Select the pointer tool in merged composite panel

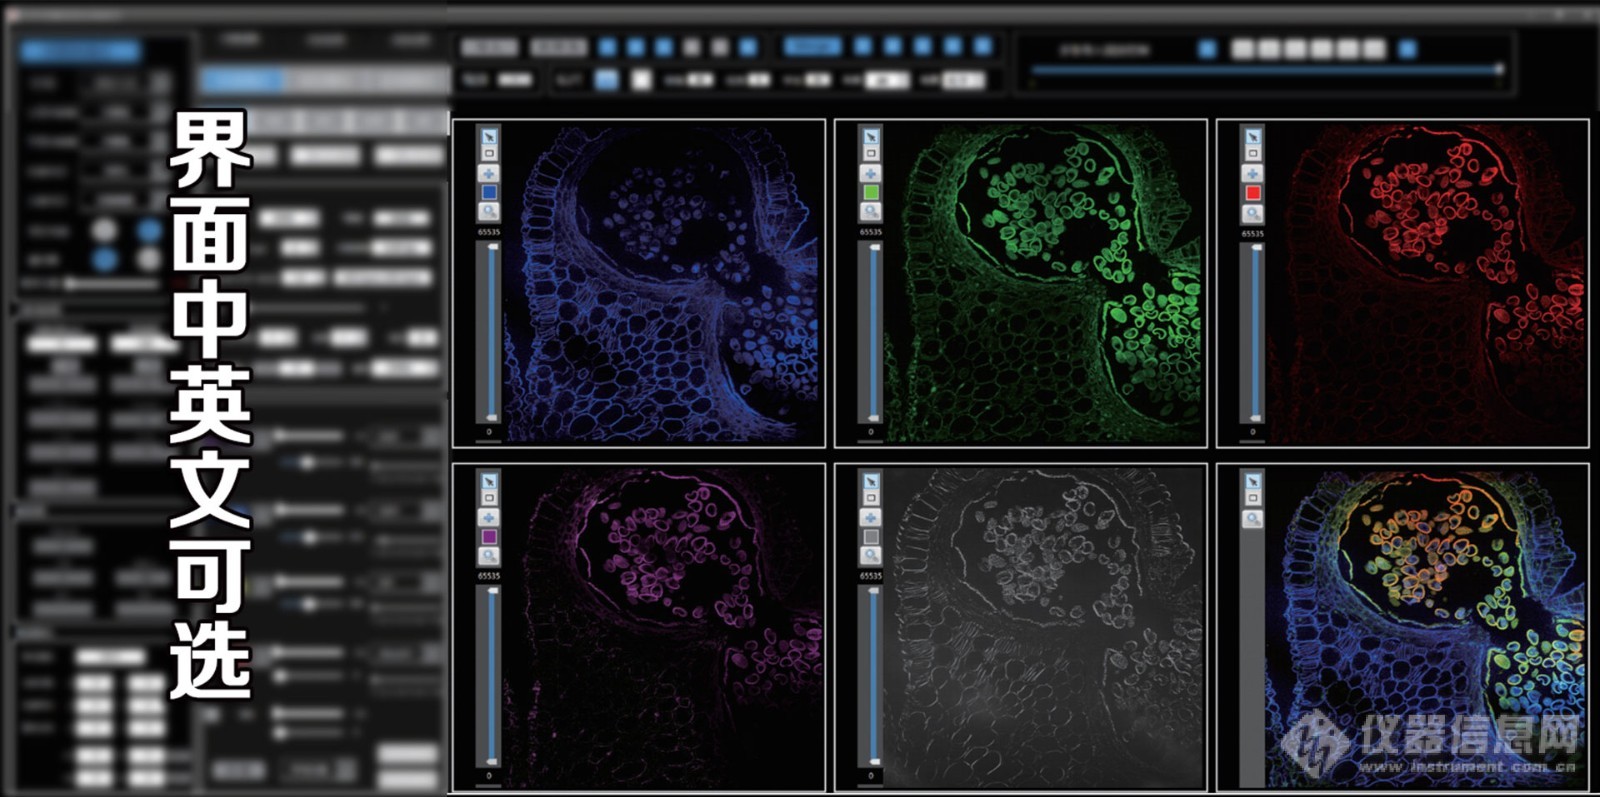(1253, 480)
